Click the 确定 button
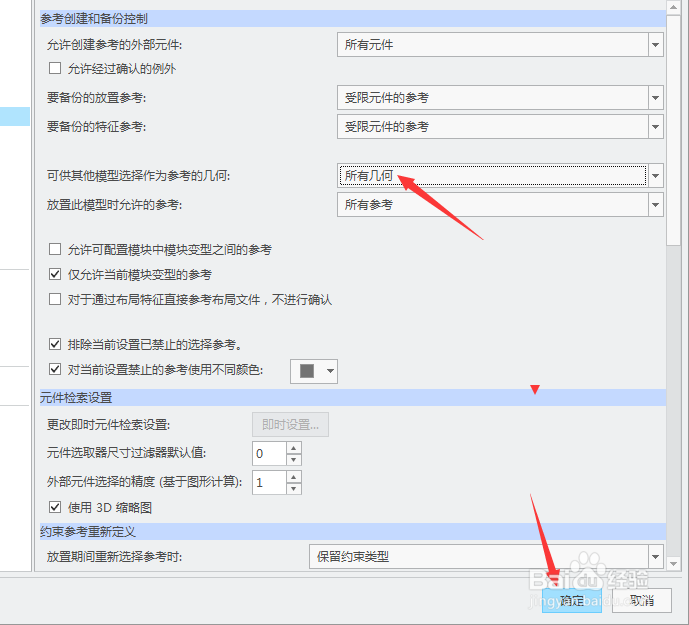The width and height of the screenshot is (689, 625). (x=572, y=600)
